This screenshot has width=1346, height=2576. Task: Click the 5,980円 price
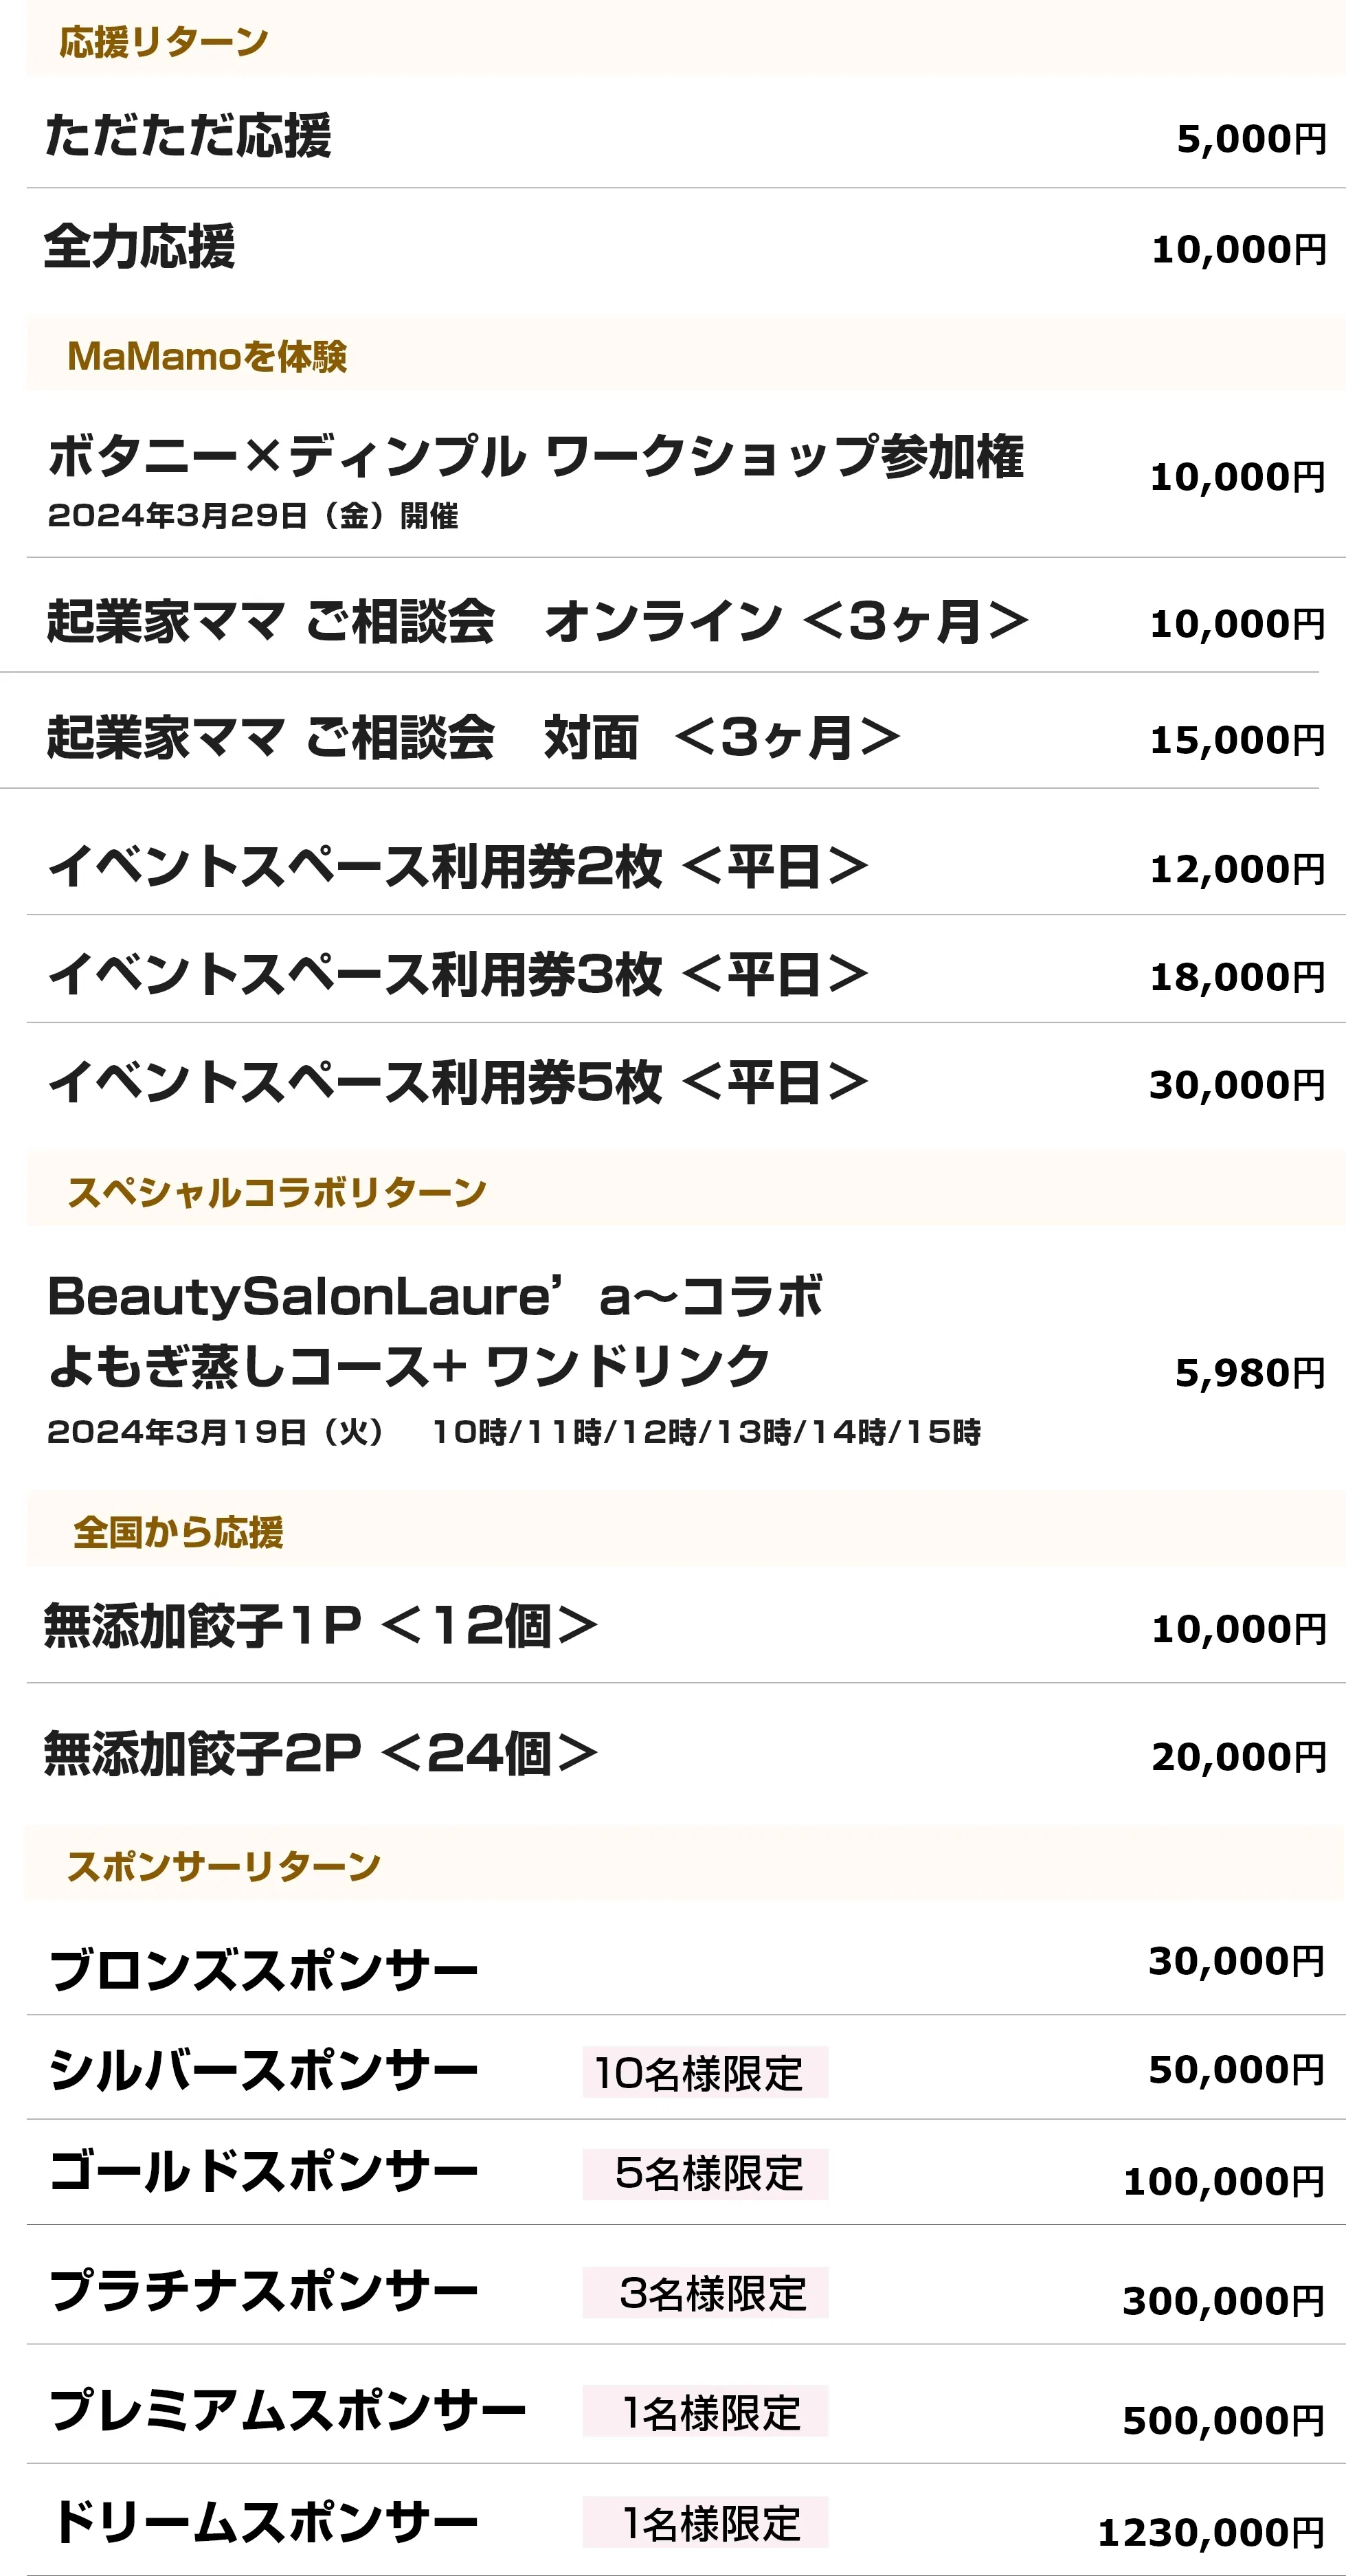pos(1249,1373)
